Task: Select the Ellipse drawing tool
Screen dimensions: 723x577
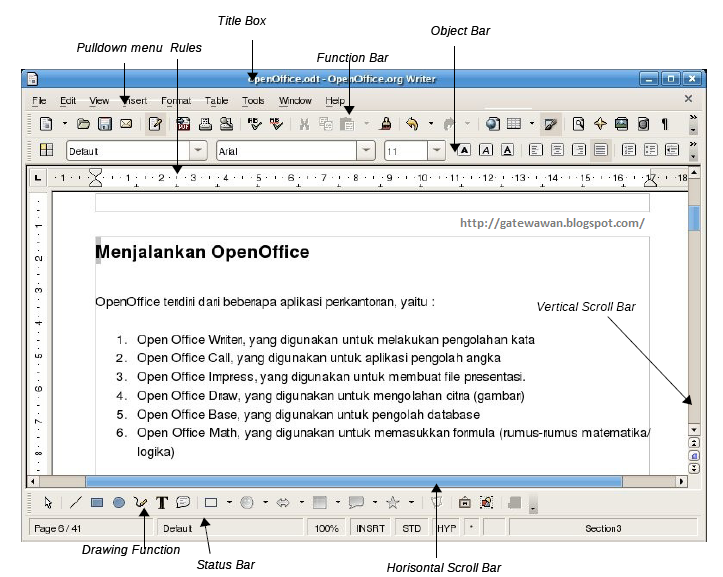Action: [x=119, y=502]
